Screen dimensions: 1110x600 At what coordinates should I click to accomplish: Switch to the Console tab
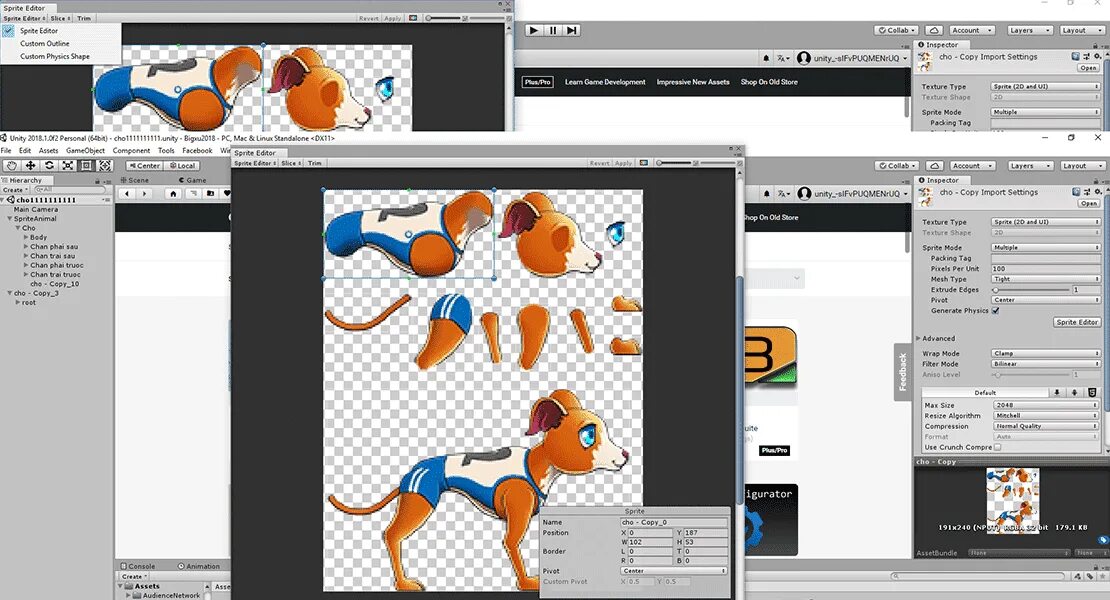pos(137,566)
